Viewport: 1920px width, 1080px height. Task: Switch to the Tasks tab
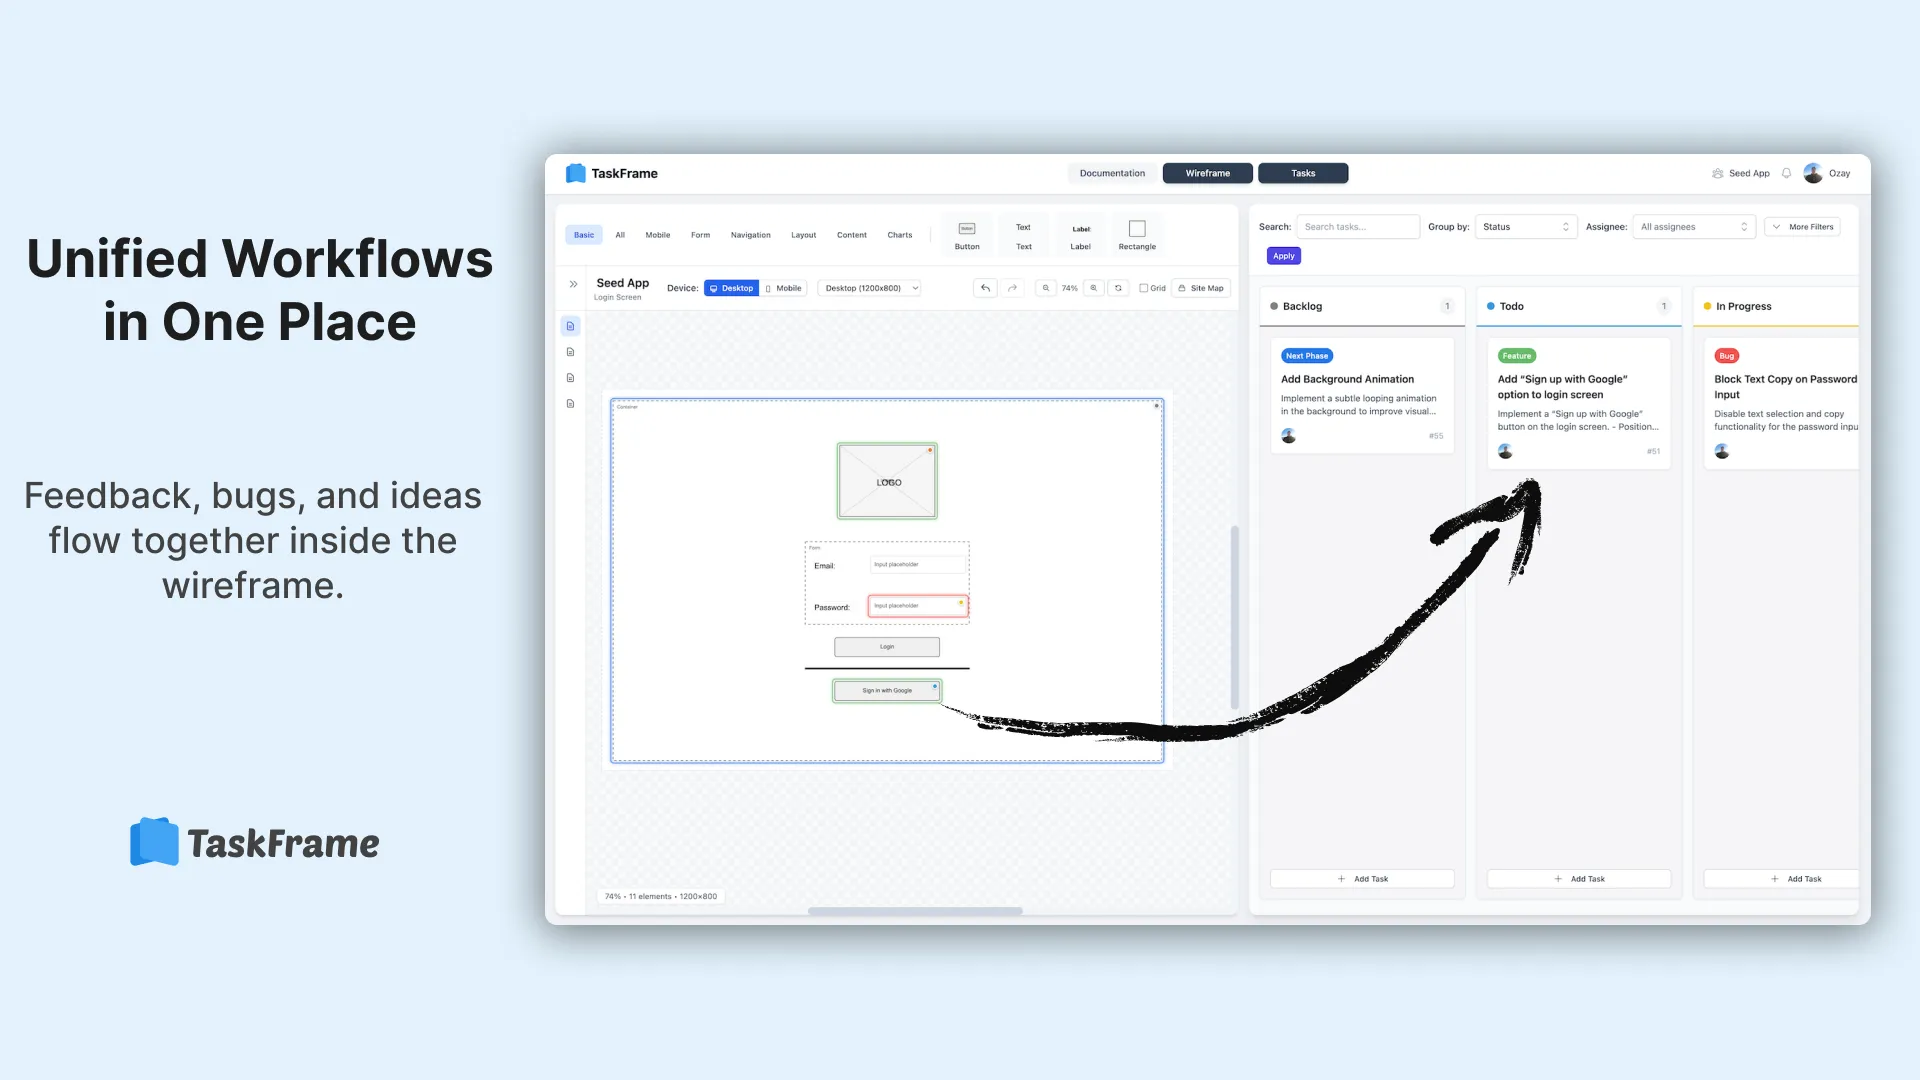tap(1302, 172)
